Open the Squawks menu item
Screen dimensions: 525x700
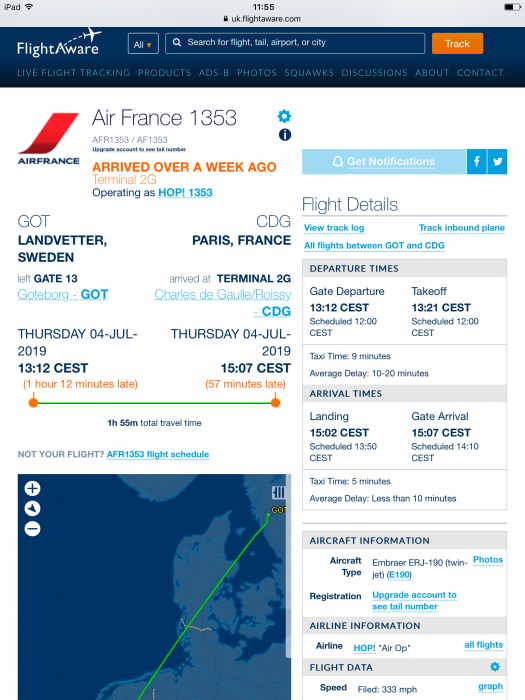point(309,73)
